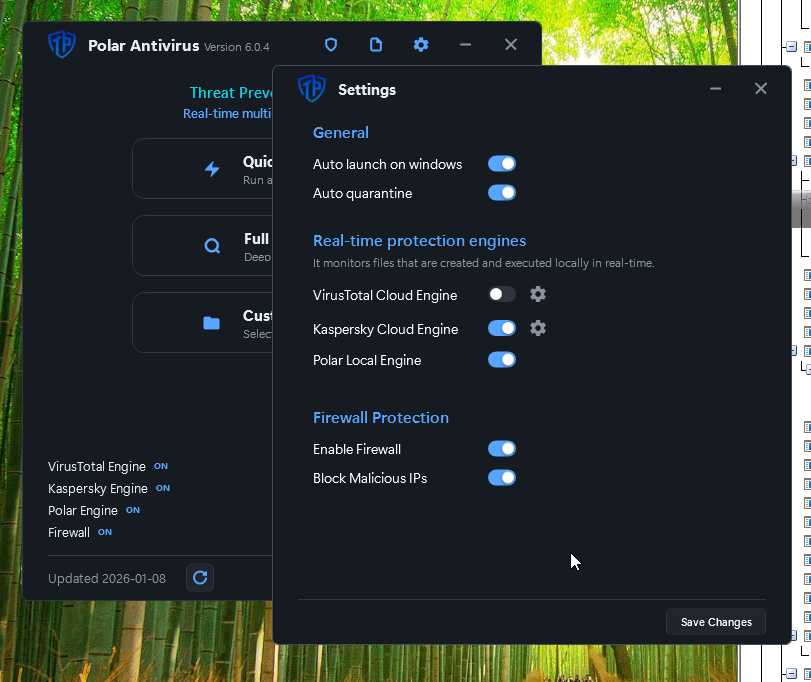Click the Custom scan folder icon

[212, 323]
